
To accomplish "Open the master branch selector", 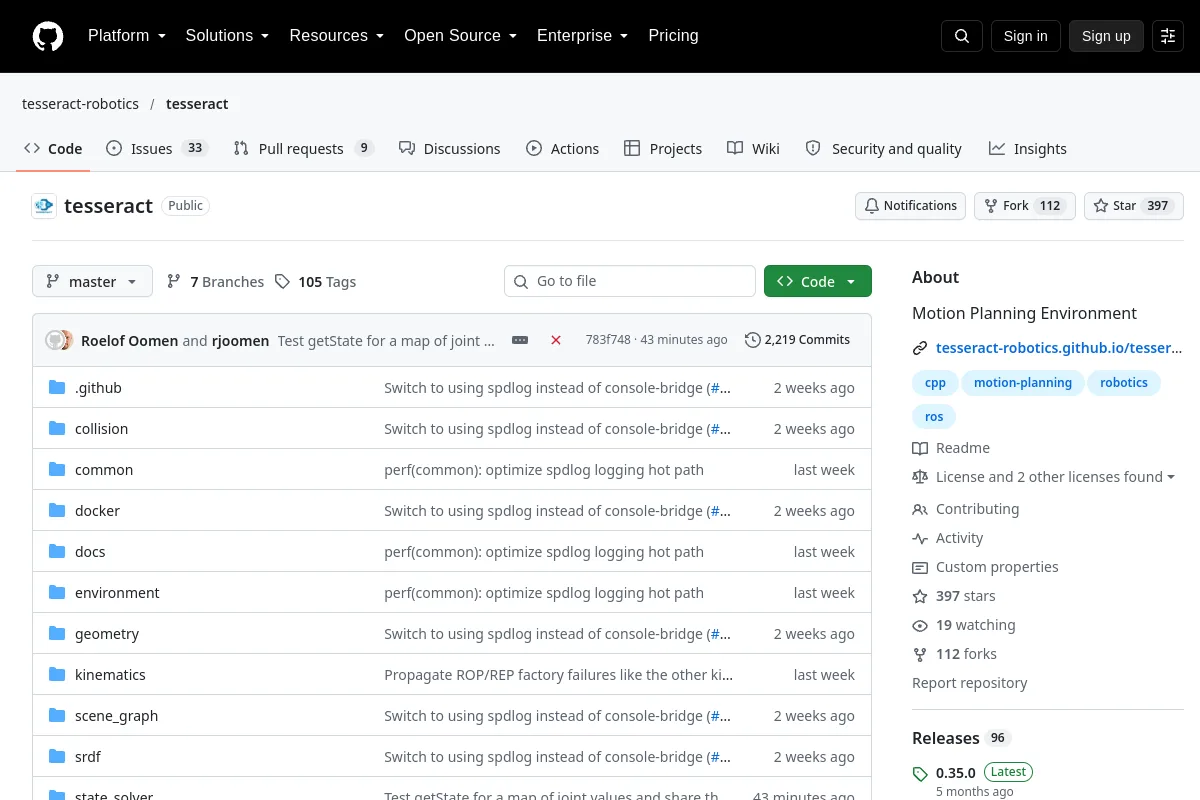I will (92, 282).
